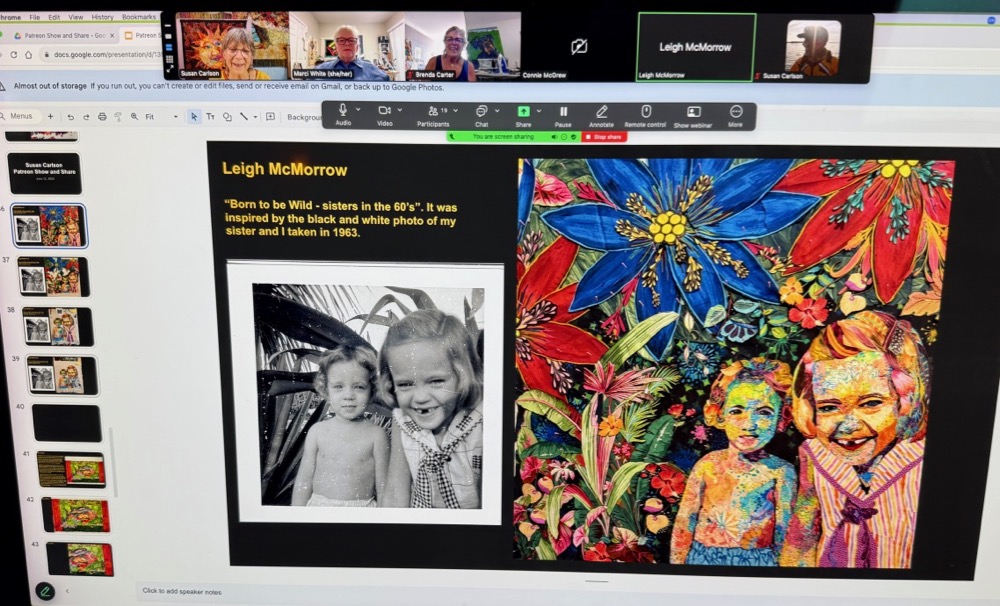The image size is (1000, 606).
Task: Expand the Fit zoom level dropdown
Action: (176, 117)
